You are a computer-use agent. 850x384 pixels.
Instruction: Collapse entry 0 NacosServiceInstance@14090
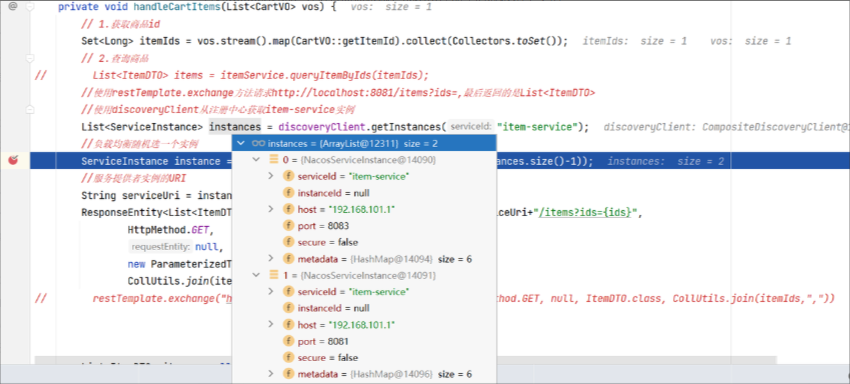(x=256, y=160)
